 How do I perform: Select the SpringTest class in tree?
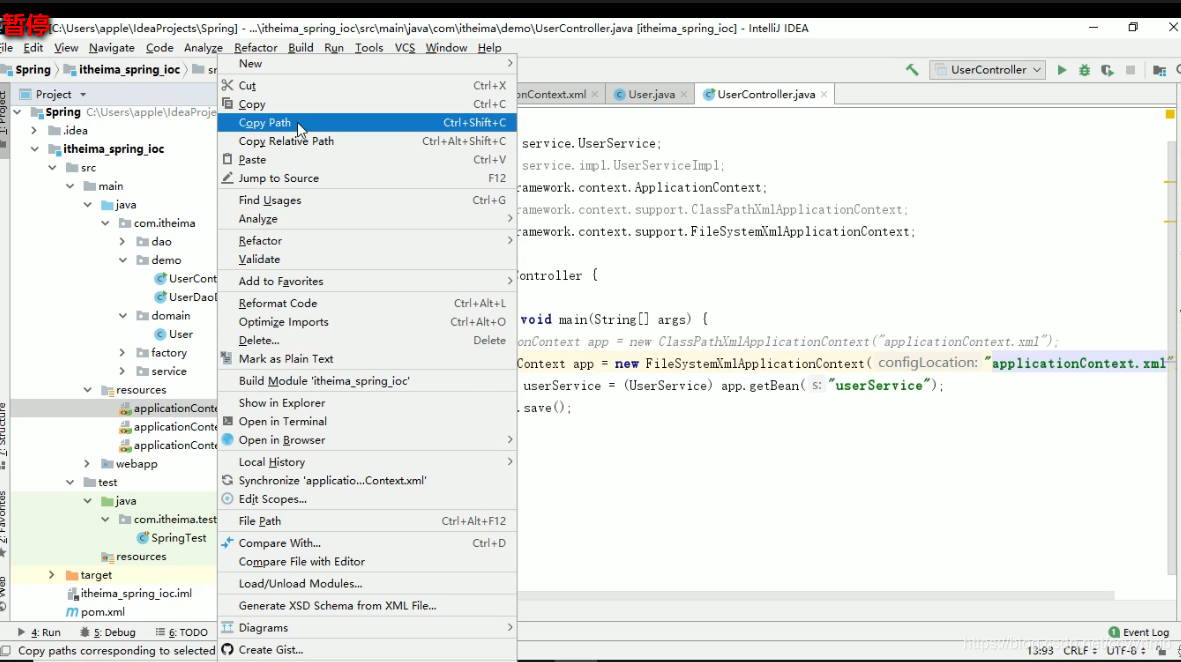179,538
